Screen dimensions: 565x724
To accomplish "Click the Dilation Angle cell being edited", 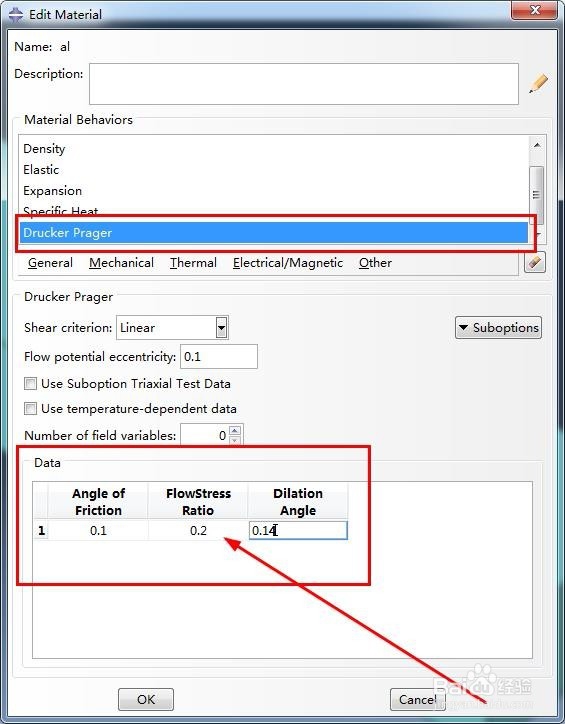I will (298, 531).
